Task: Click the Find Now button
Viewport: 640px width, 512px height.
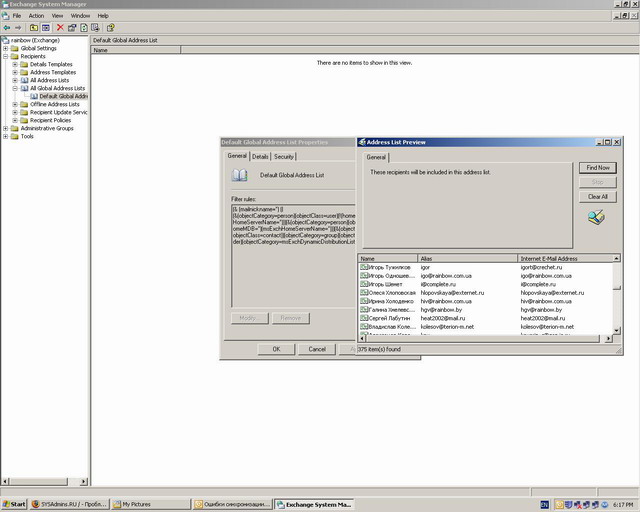Action: 598,168
